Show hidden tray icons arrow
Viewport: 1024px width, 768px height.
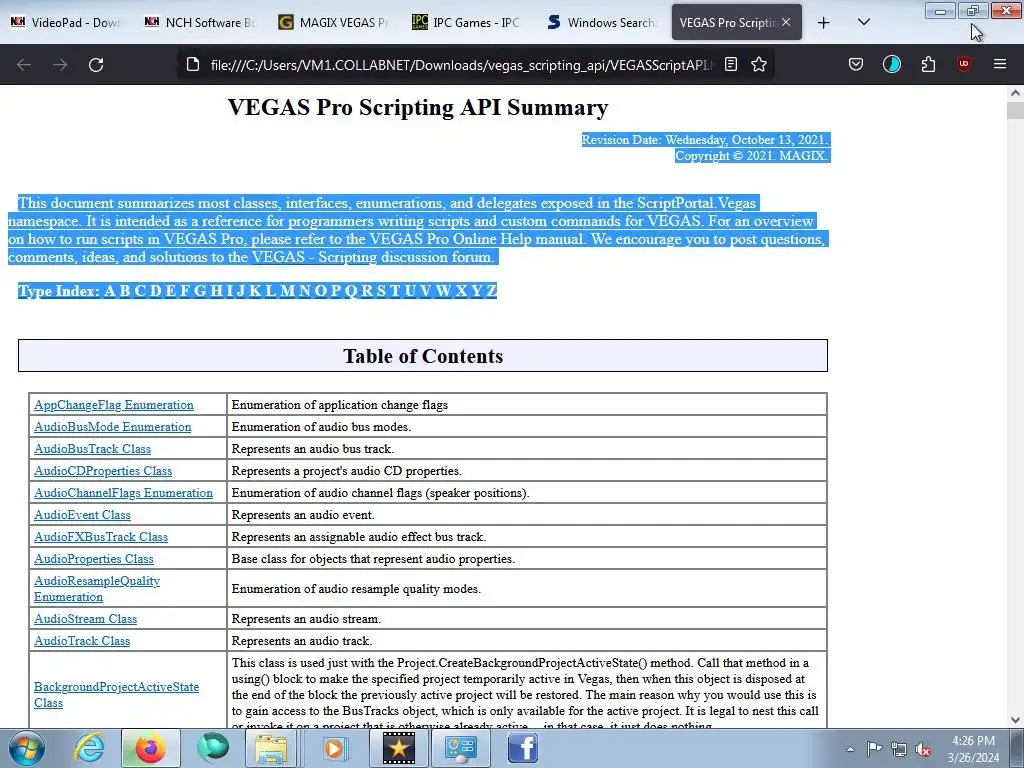850,749
